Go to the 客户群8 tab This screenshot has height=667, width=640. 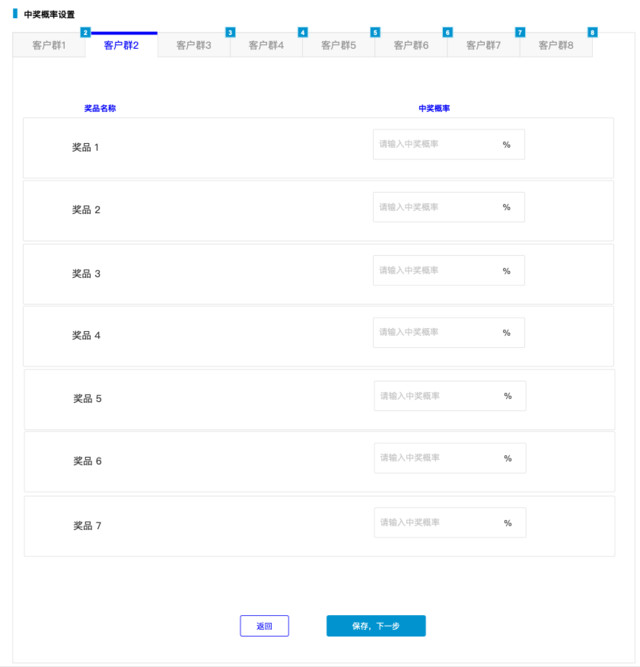click(x=556, y=45)
